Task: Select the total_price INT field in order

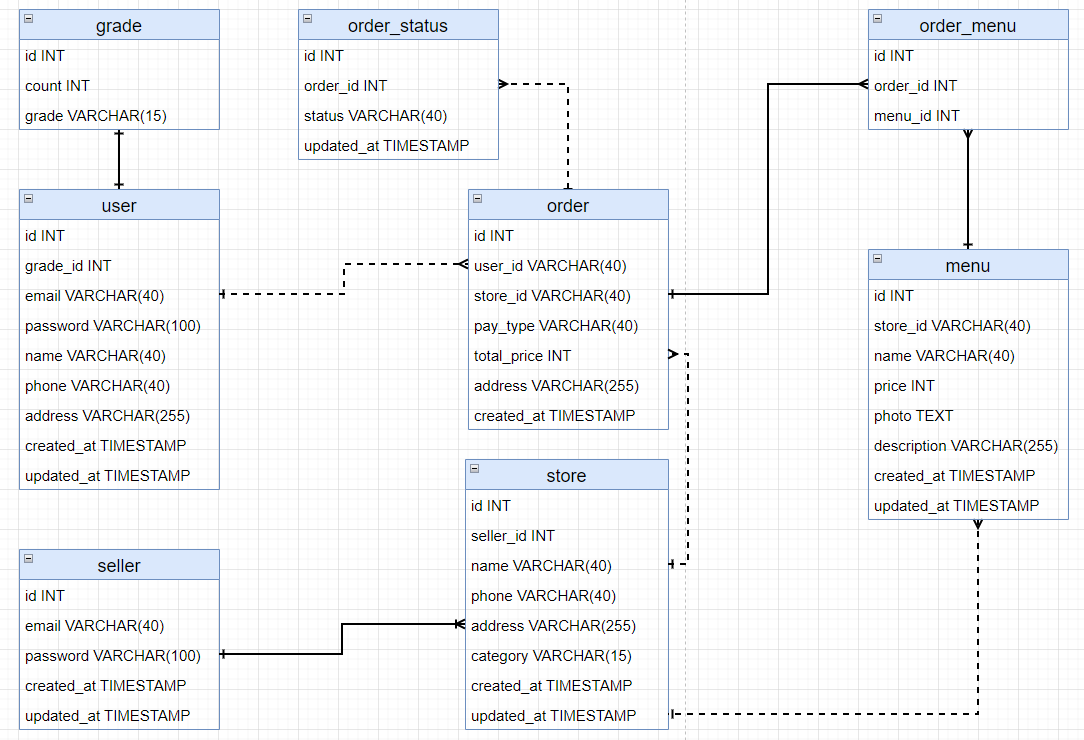Action: tap(520, 355)
